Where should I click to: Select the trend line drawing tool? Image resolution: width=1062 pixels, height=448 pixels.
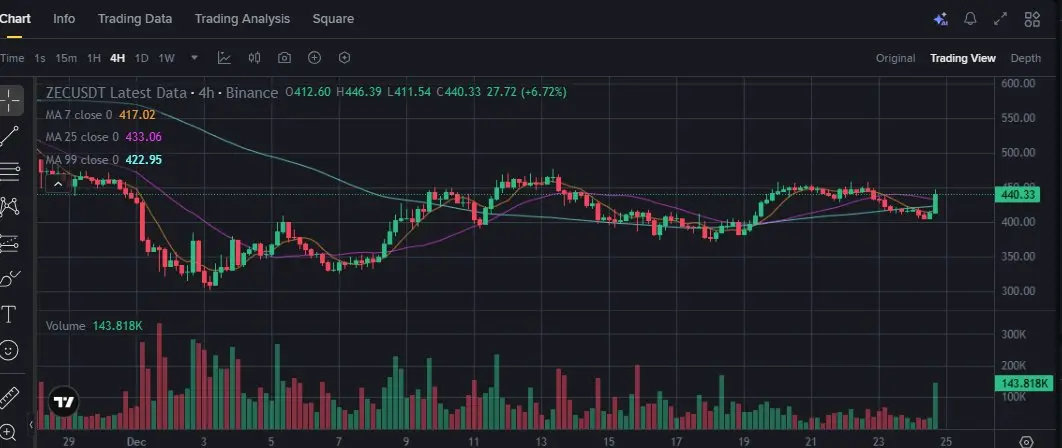pyautogui.click(x=10, y=135)
